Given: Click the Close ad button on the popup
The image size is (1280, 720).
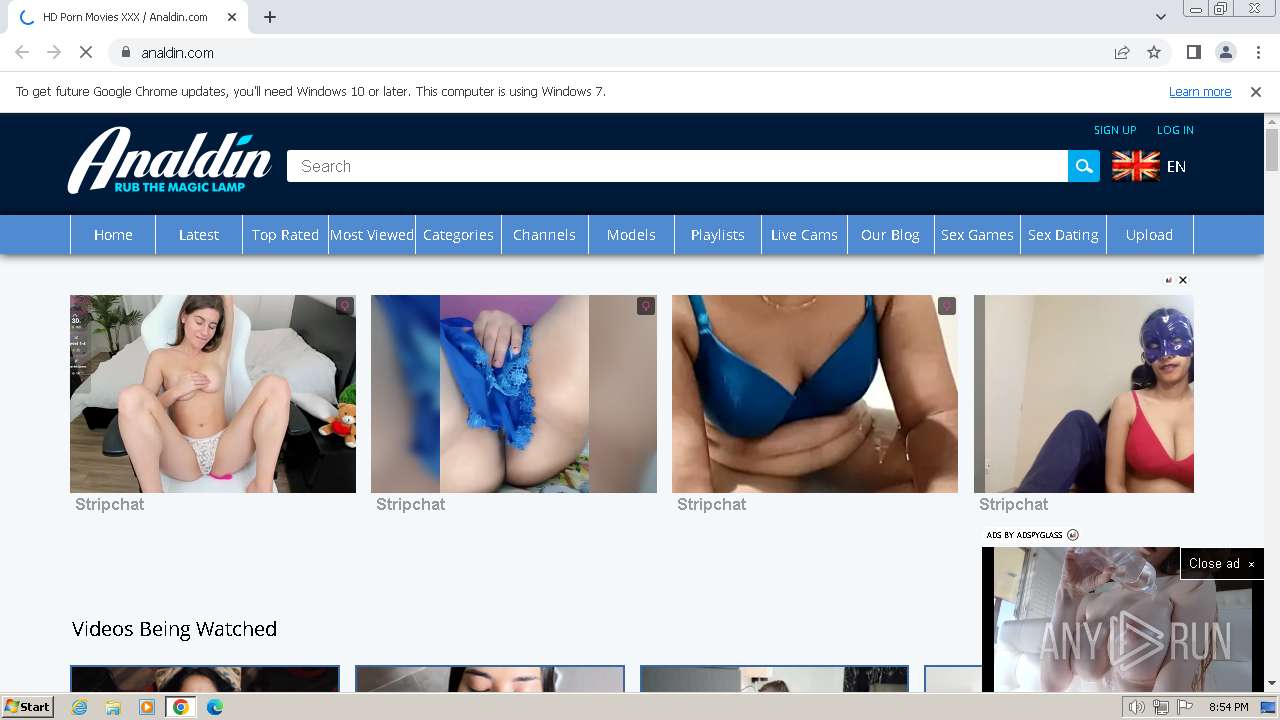Looking at the screenshot, I should coord(1221,563).
